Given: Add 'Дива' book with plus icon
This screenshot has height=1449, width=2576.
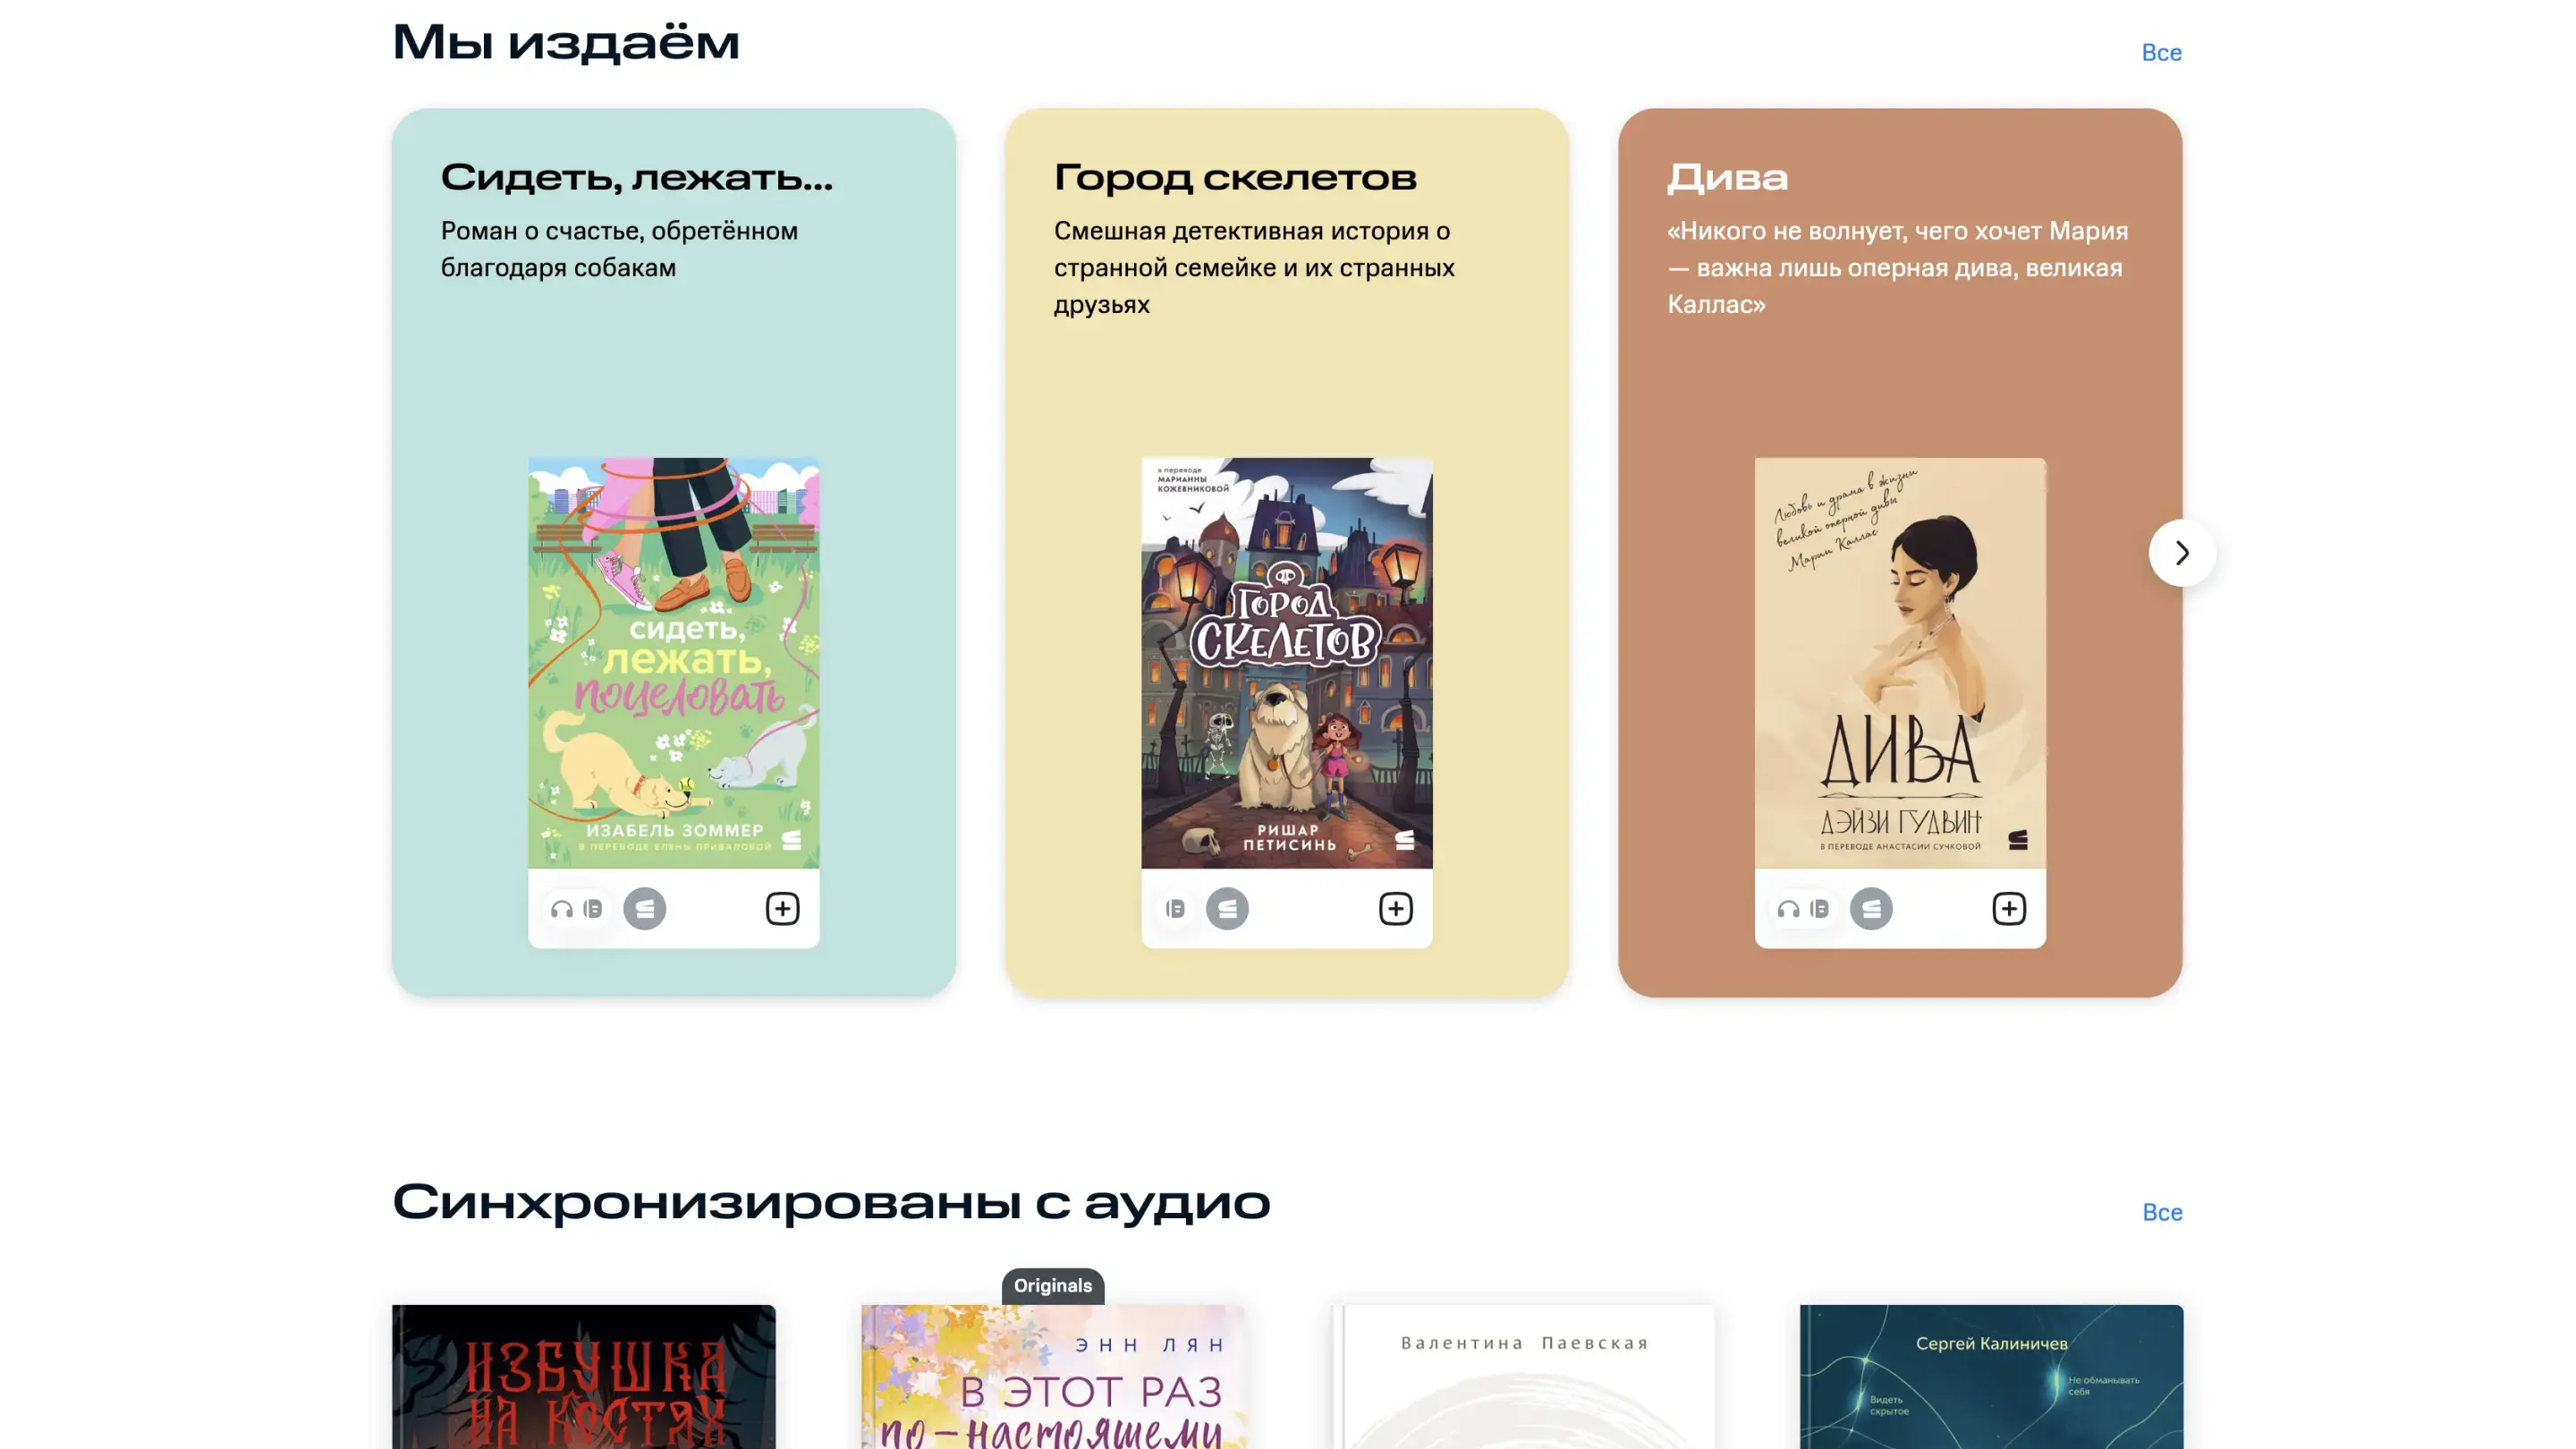Looking at the screenshot, I should click(x=2008, y=908).
